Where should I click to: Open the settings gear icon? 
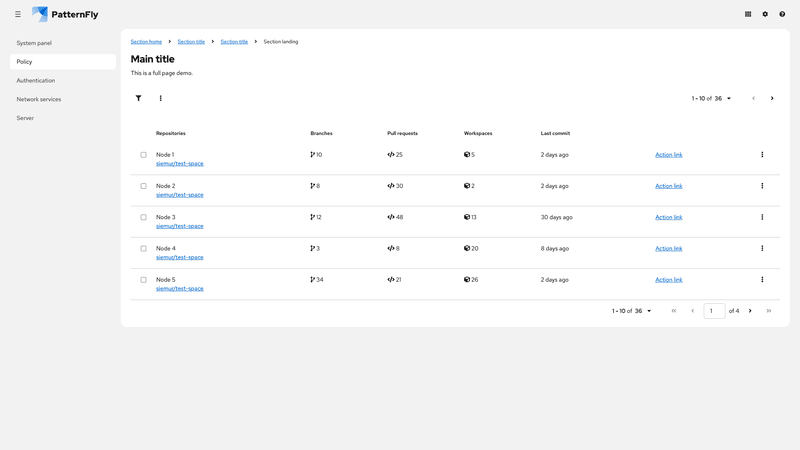765,14
